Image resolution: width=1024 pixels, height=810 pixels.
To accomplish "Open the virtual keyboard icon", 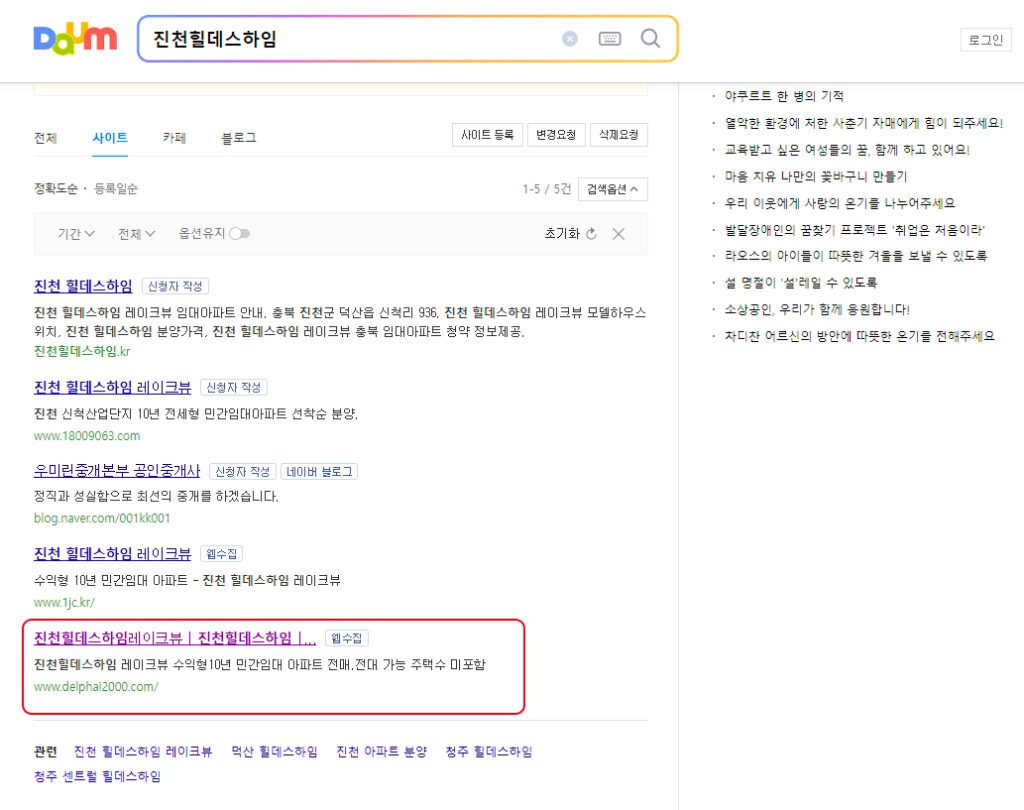I will (x=610, y=39).
